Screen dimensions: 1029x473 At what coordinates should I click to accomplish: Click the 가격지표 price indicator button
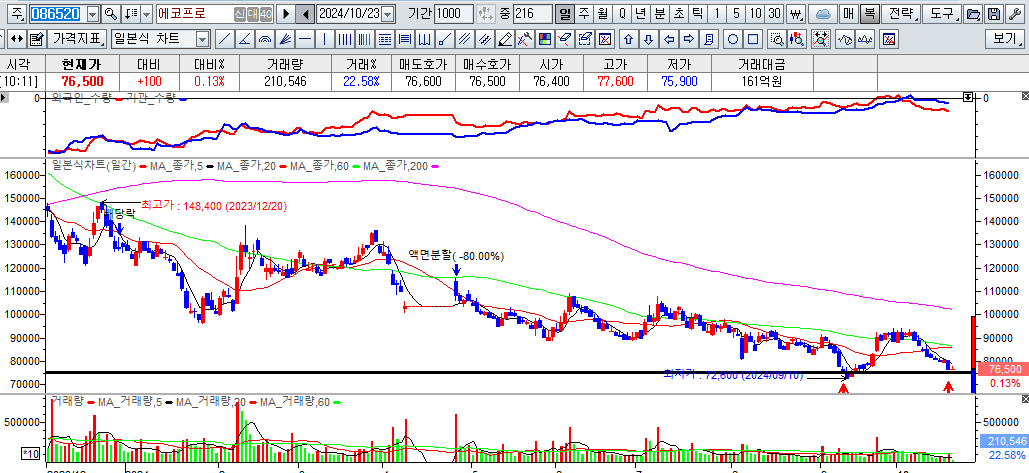click(77, 39)
